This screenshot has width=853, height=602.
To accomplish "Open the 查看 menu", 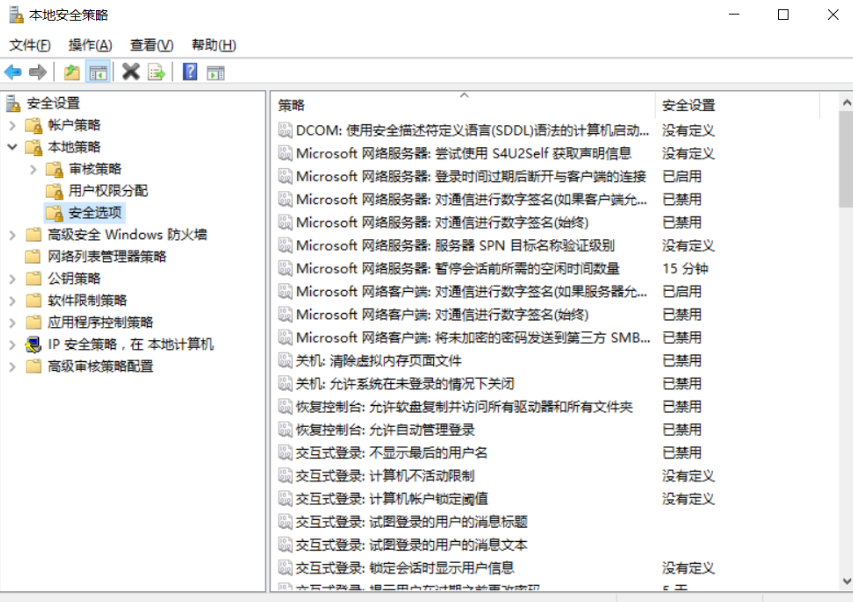I will tap(148, 45).
